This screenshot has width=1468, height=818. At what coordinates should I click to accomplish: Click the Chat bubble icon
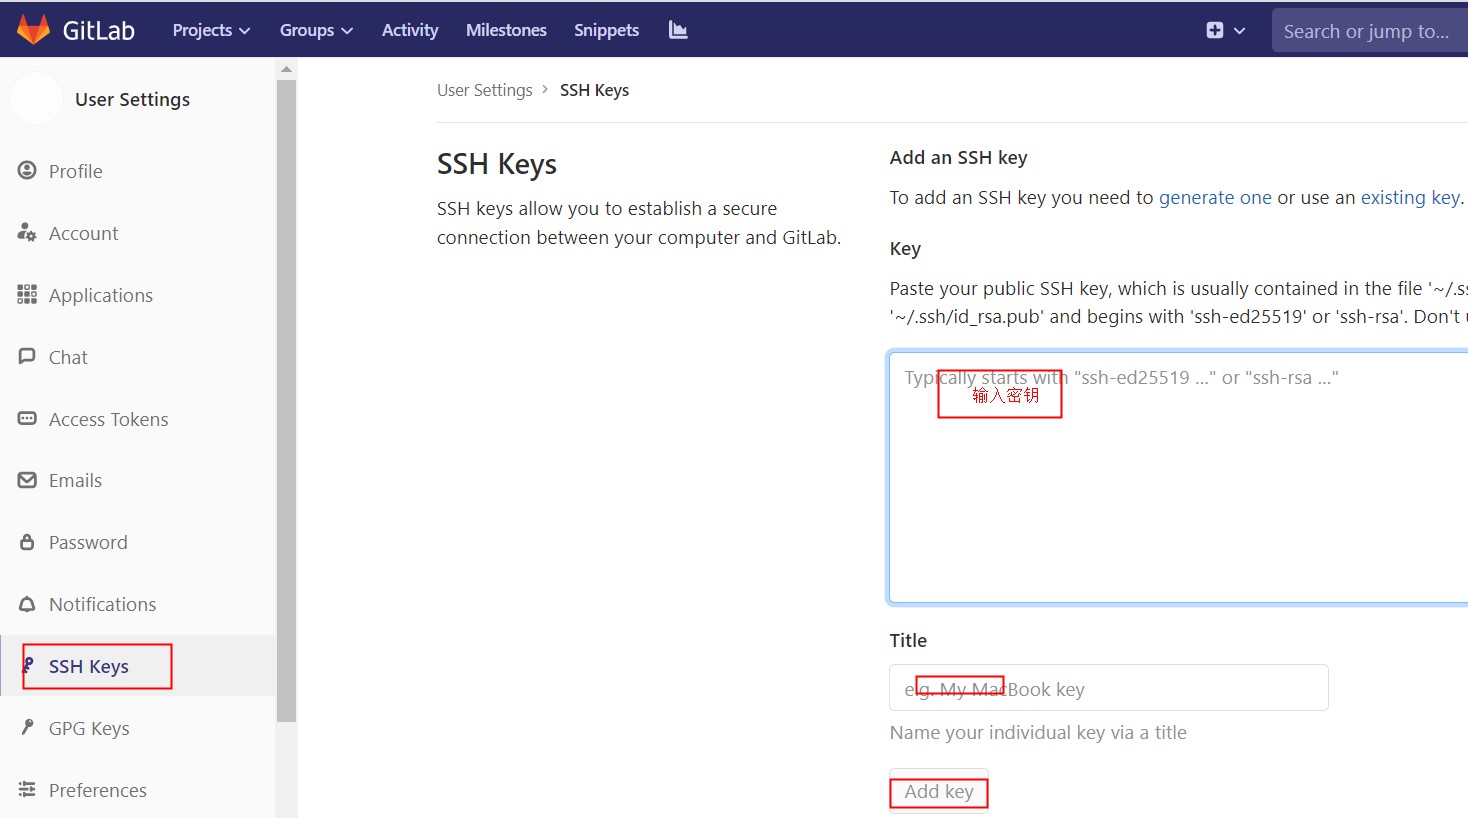[x=27, y=357]
